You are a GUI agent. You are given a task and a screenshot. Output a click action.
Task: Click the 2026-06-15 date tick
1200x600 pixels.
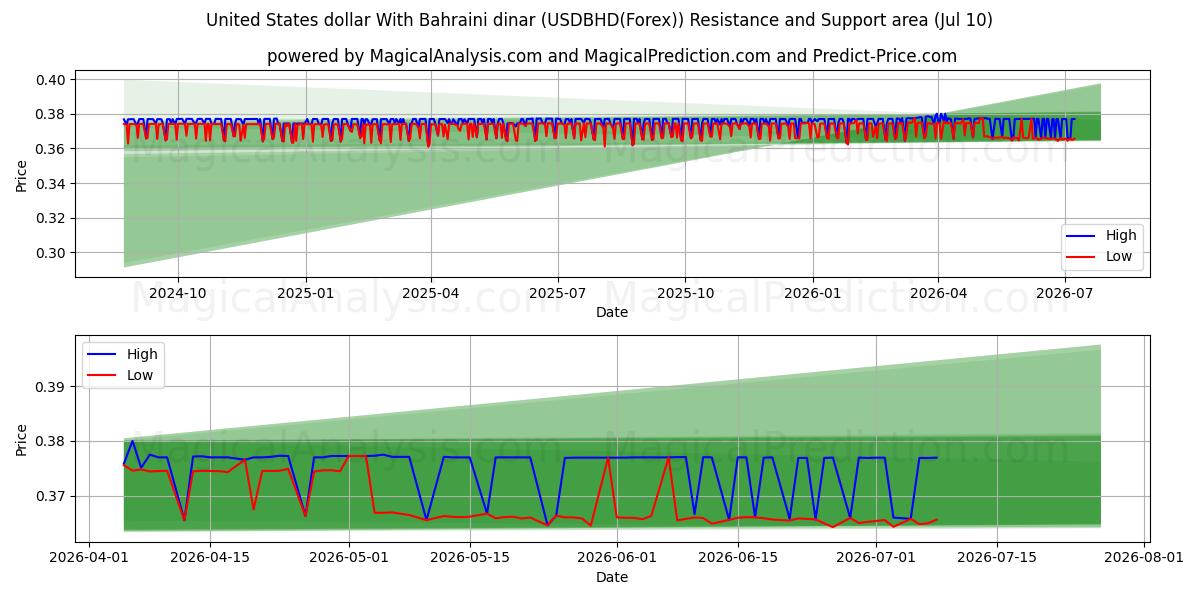[x=738, y=558]
